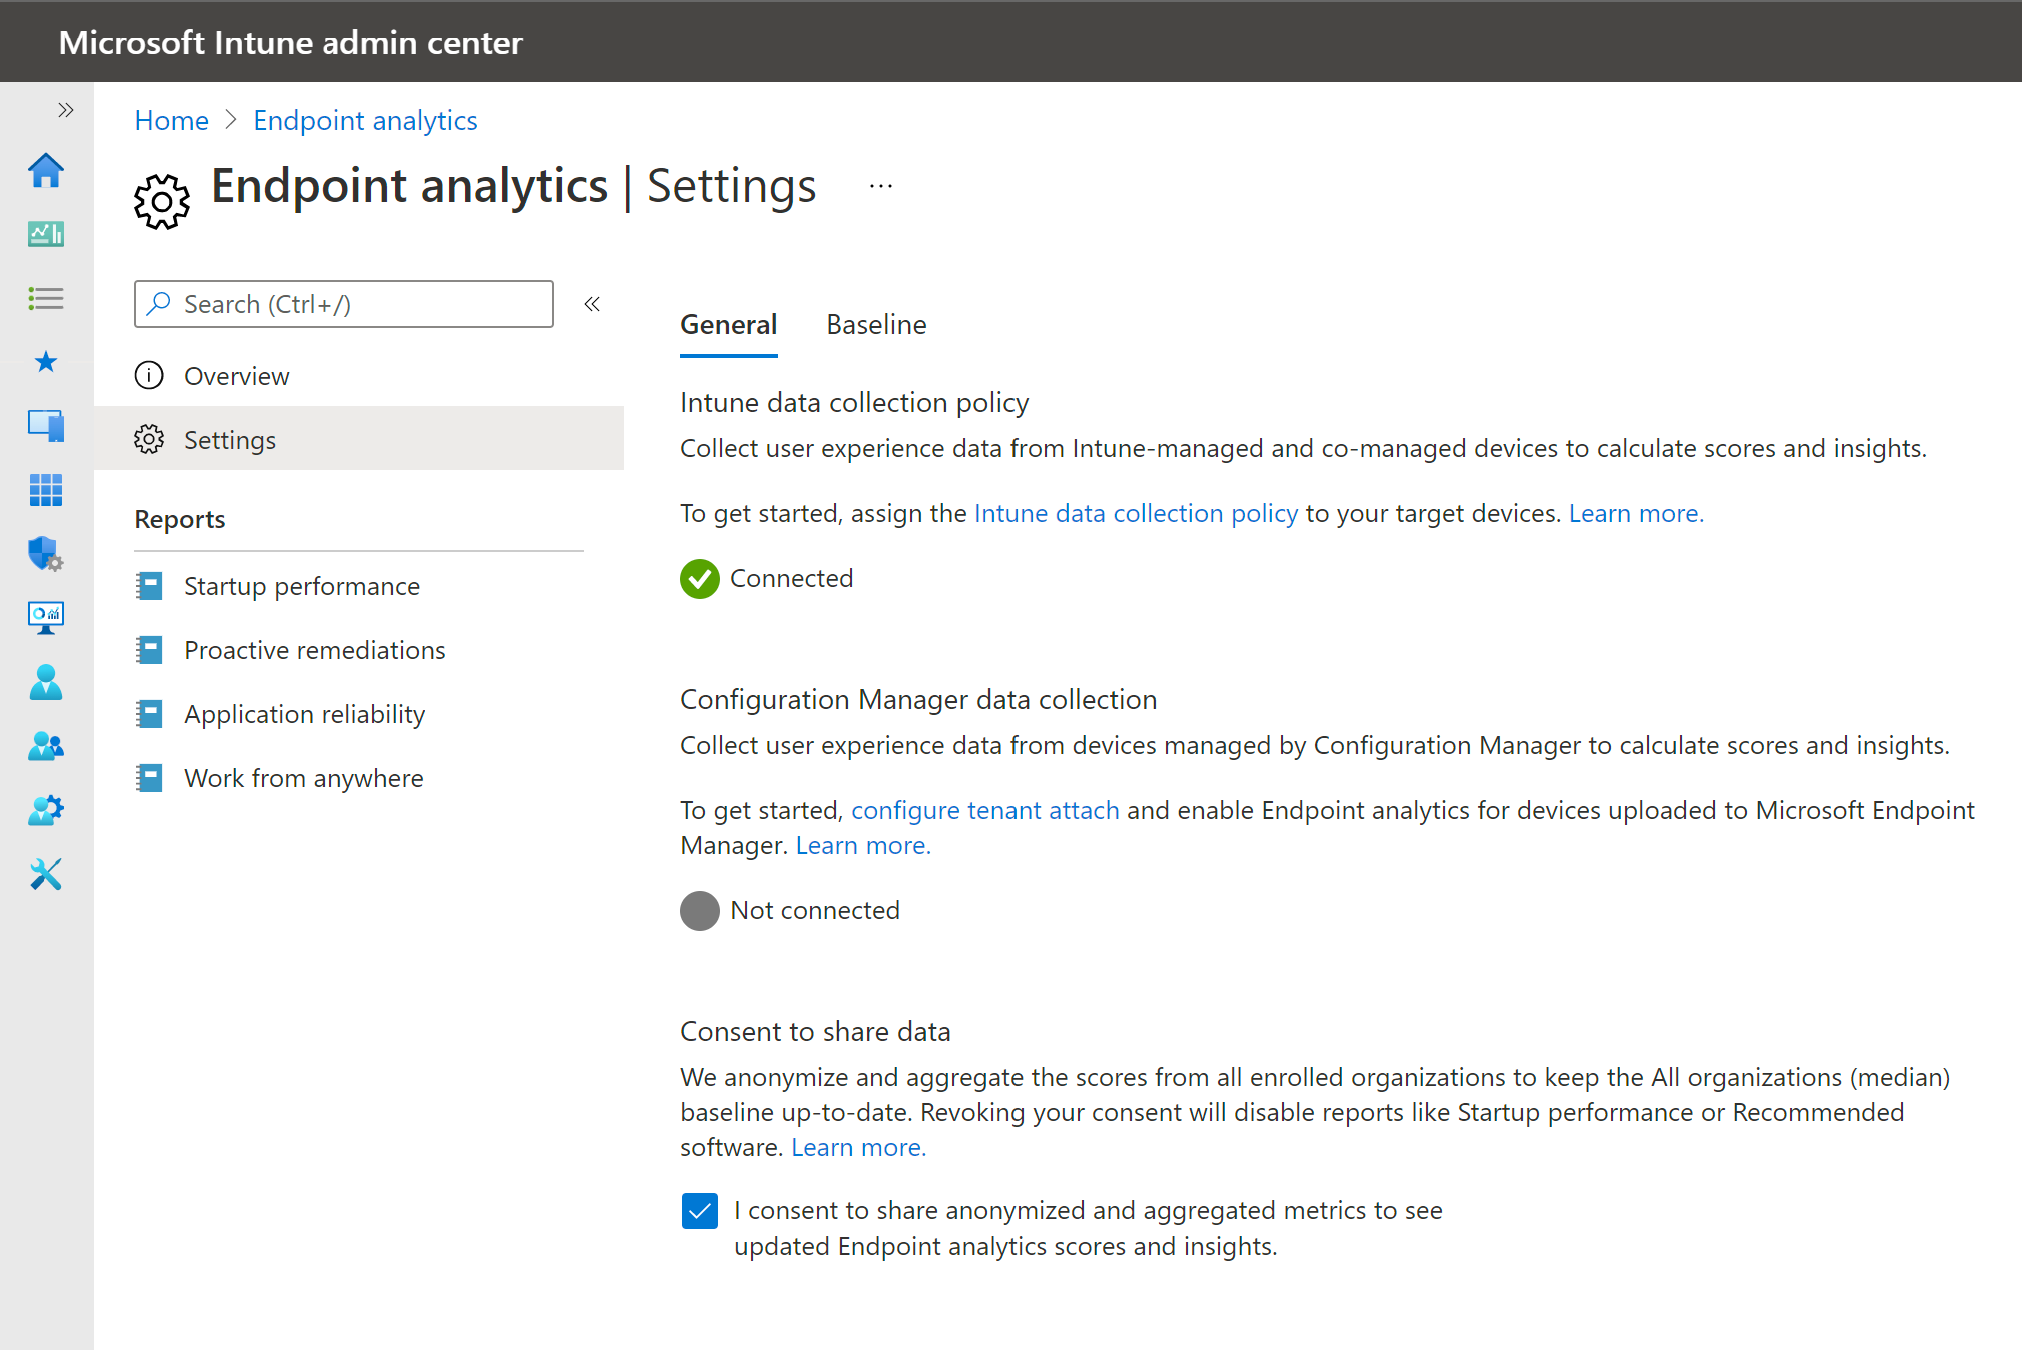Open the Home icon in sidebar
Viewport: 2022px width, 1350px height.
pyautogui.click(x=46, y=171)
